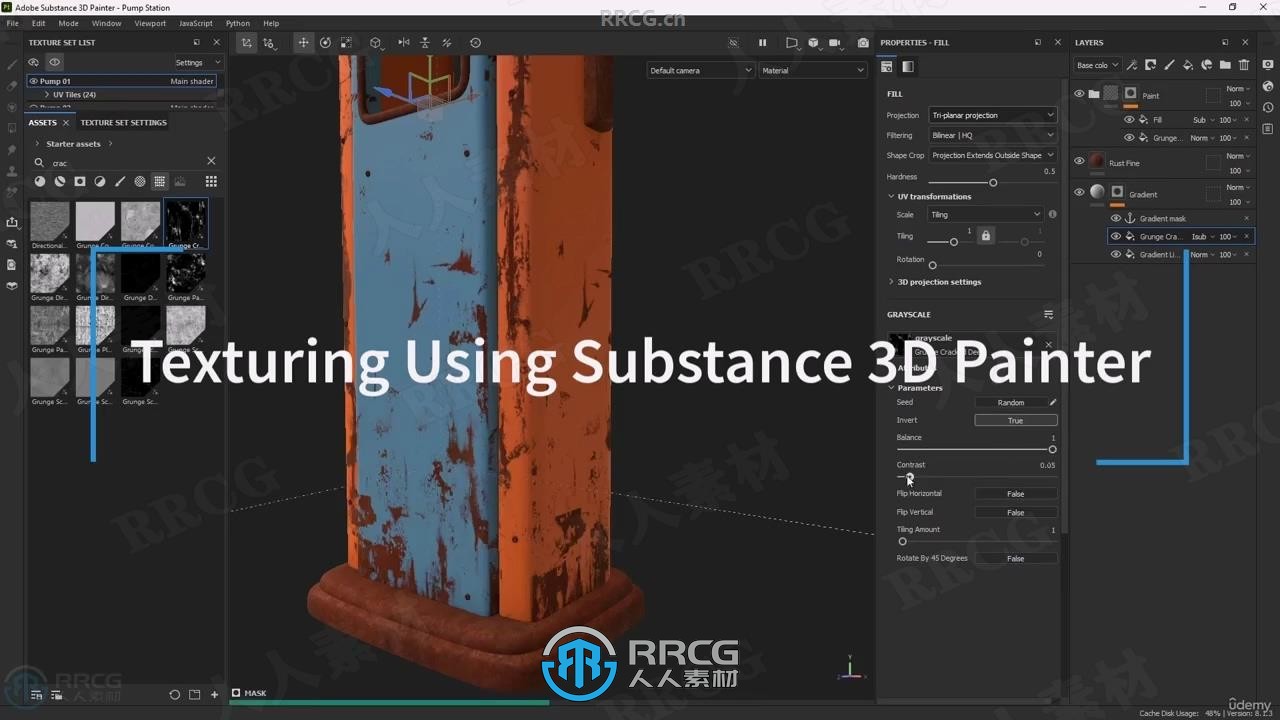Open the camera screenshot icon in viewport toolbar

coord(863,43)
